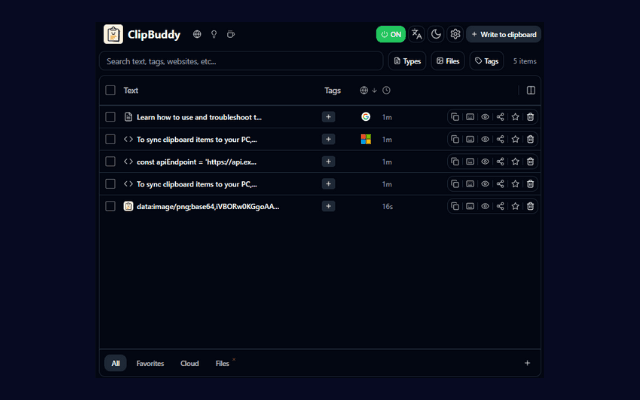
Task: Share the 'Learn how to use' item
Action: click(500, 117)
